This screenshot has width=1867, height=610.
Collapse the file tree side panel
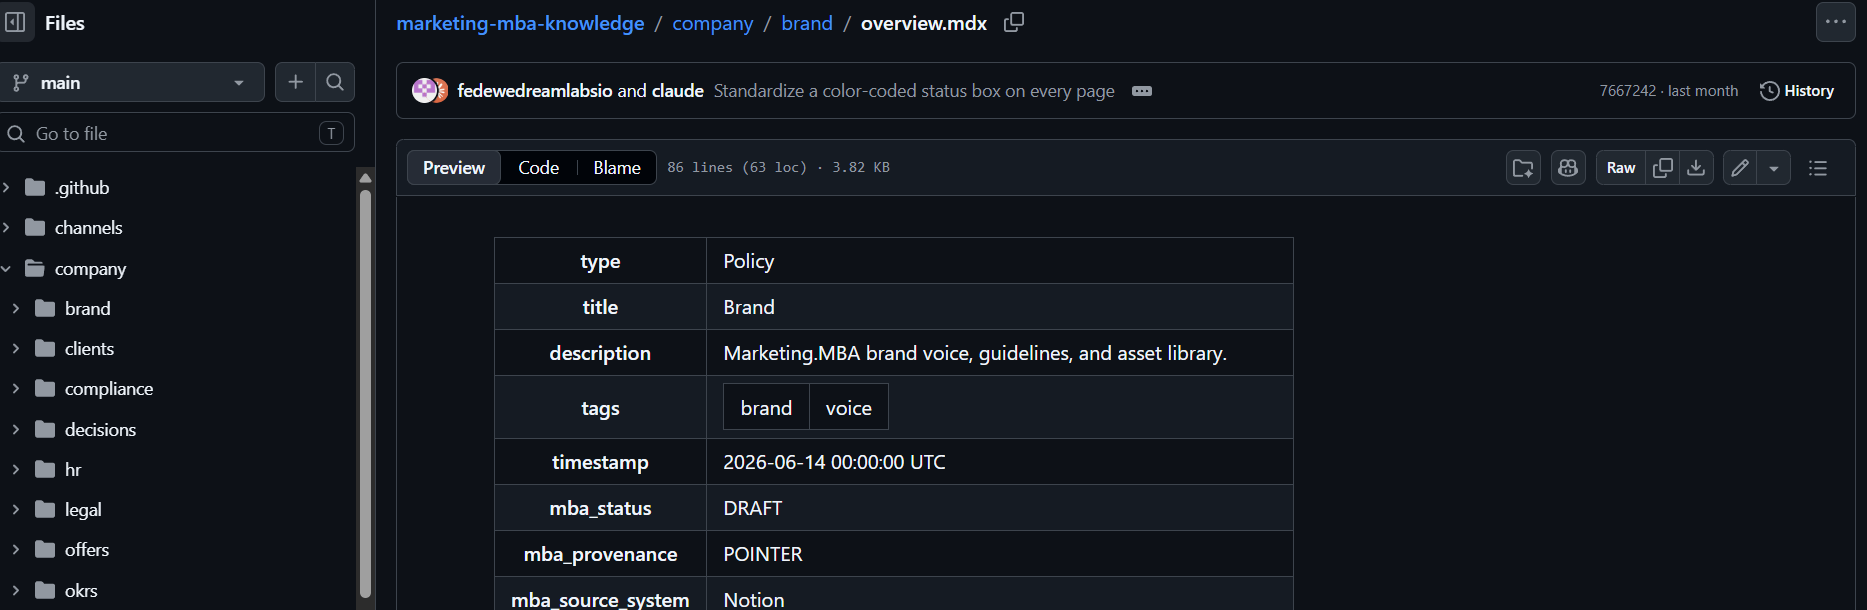[15, 22]
